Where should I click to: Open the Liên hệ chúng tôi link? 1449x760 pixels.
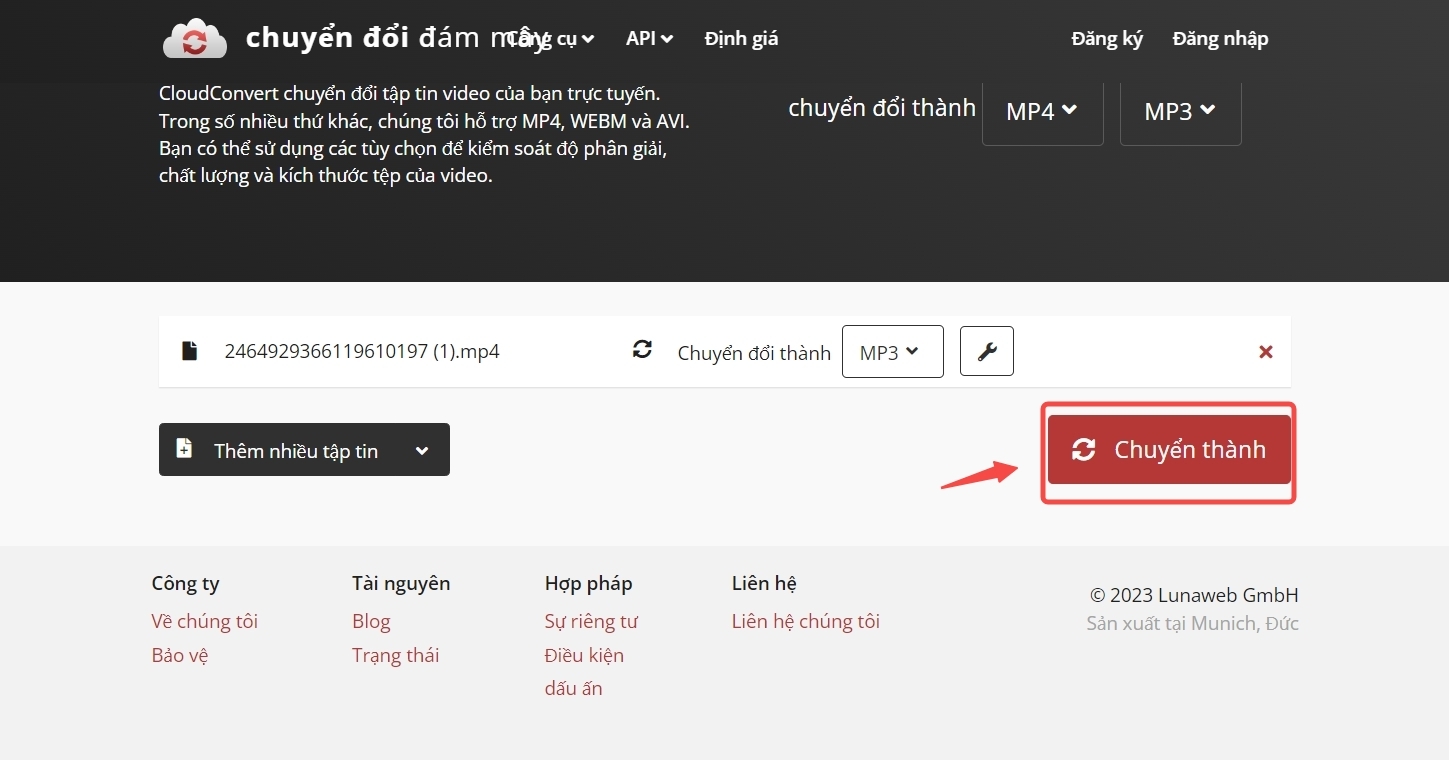(805, 621)
